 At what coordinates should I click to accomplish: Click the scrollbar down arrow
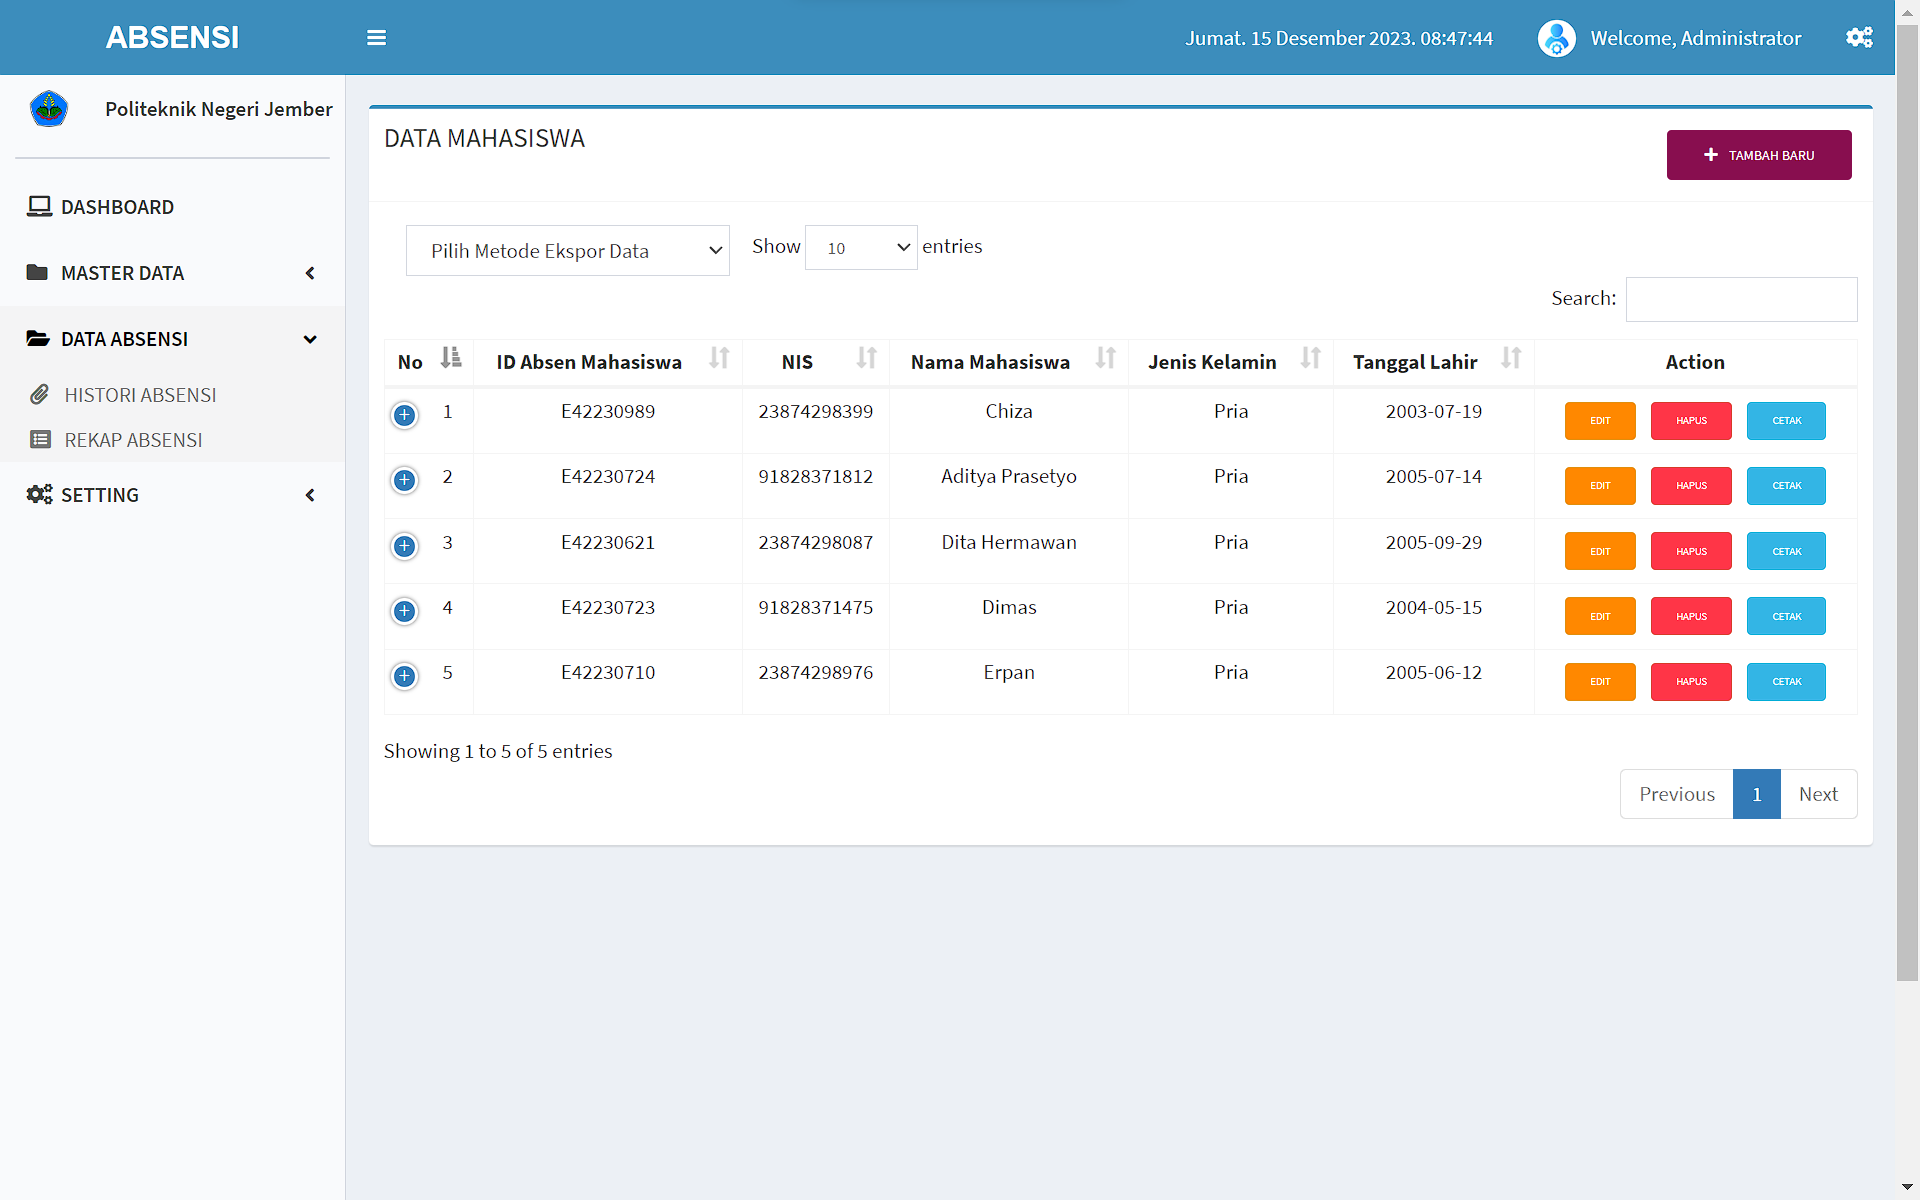coord(1907,1188)
